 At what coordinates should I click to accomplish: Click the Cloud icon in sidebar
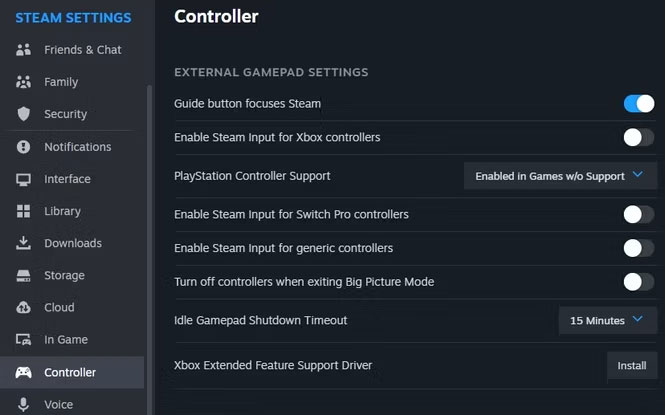point(23,308)
